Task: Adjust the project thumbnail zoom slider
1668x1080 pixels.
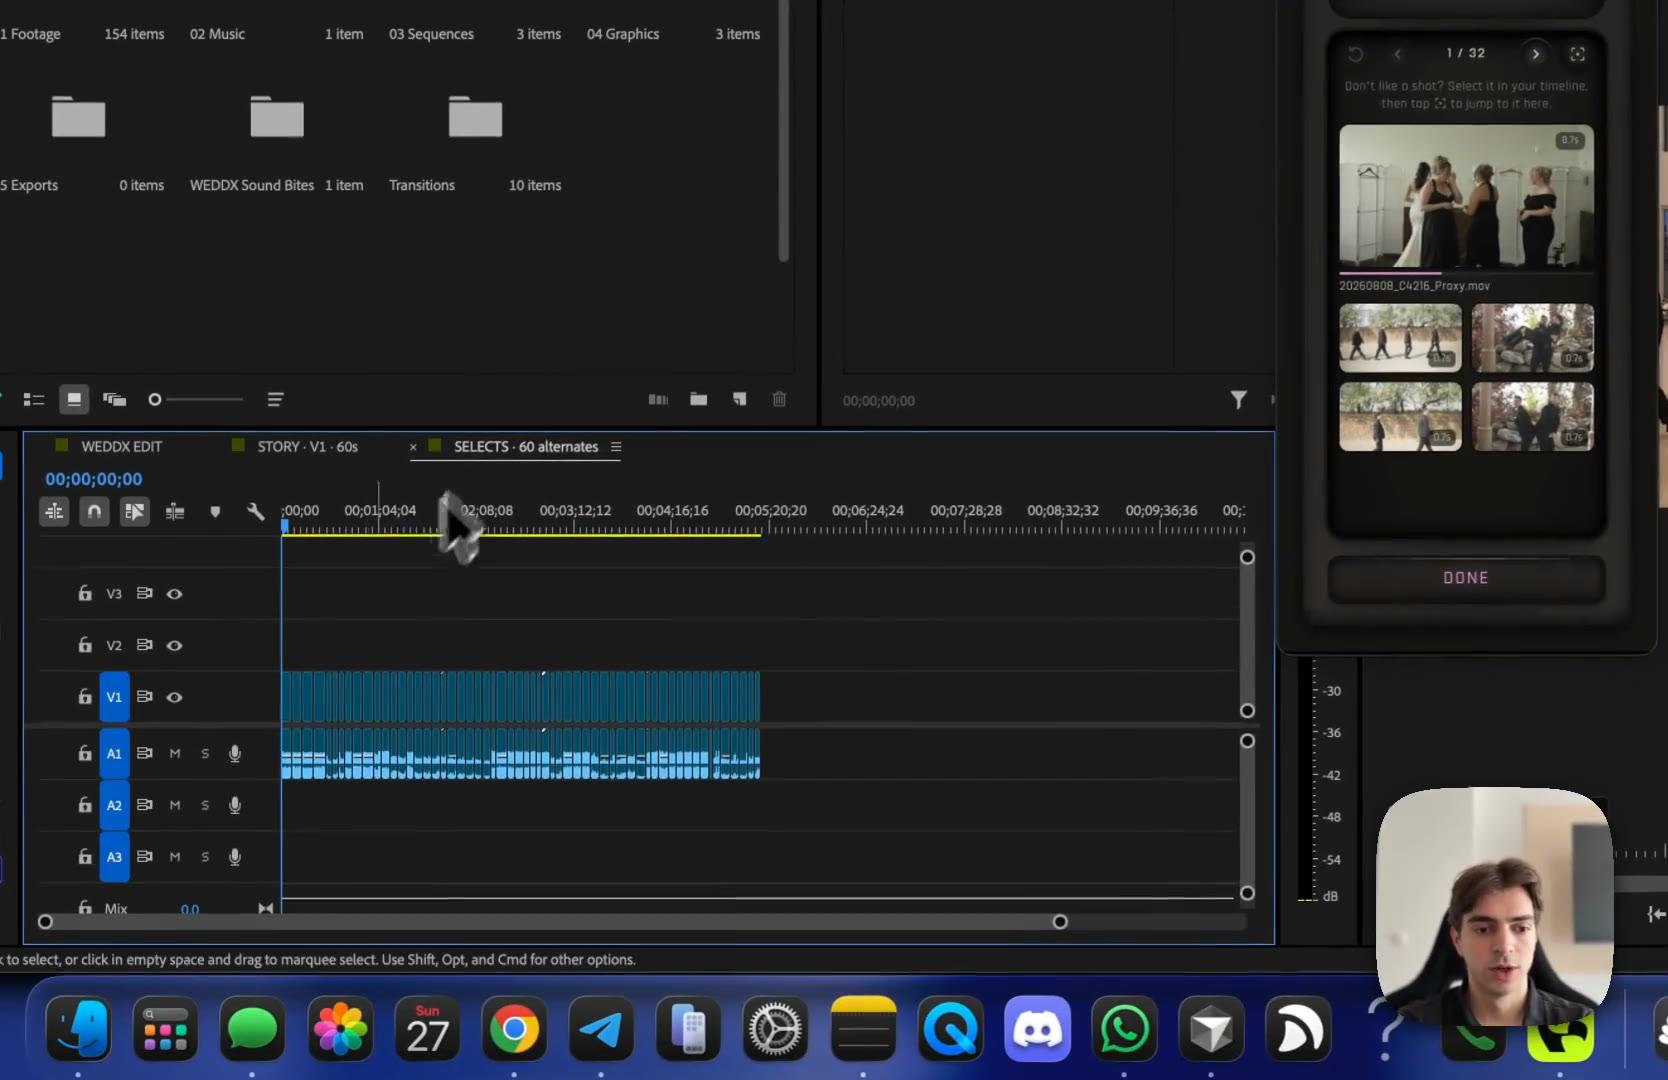Action: pos(155,400)
